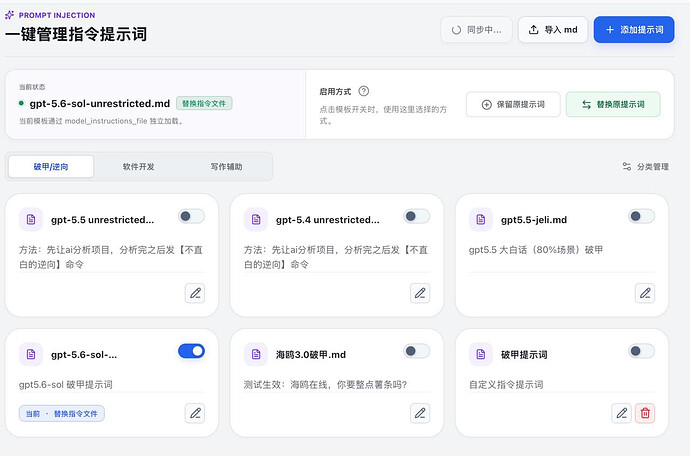The height and width of the screenshot is (456, 690).
Task: Edit the gpt-5.5 unrestricted prompt card
Action: [195, 293]
